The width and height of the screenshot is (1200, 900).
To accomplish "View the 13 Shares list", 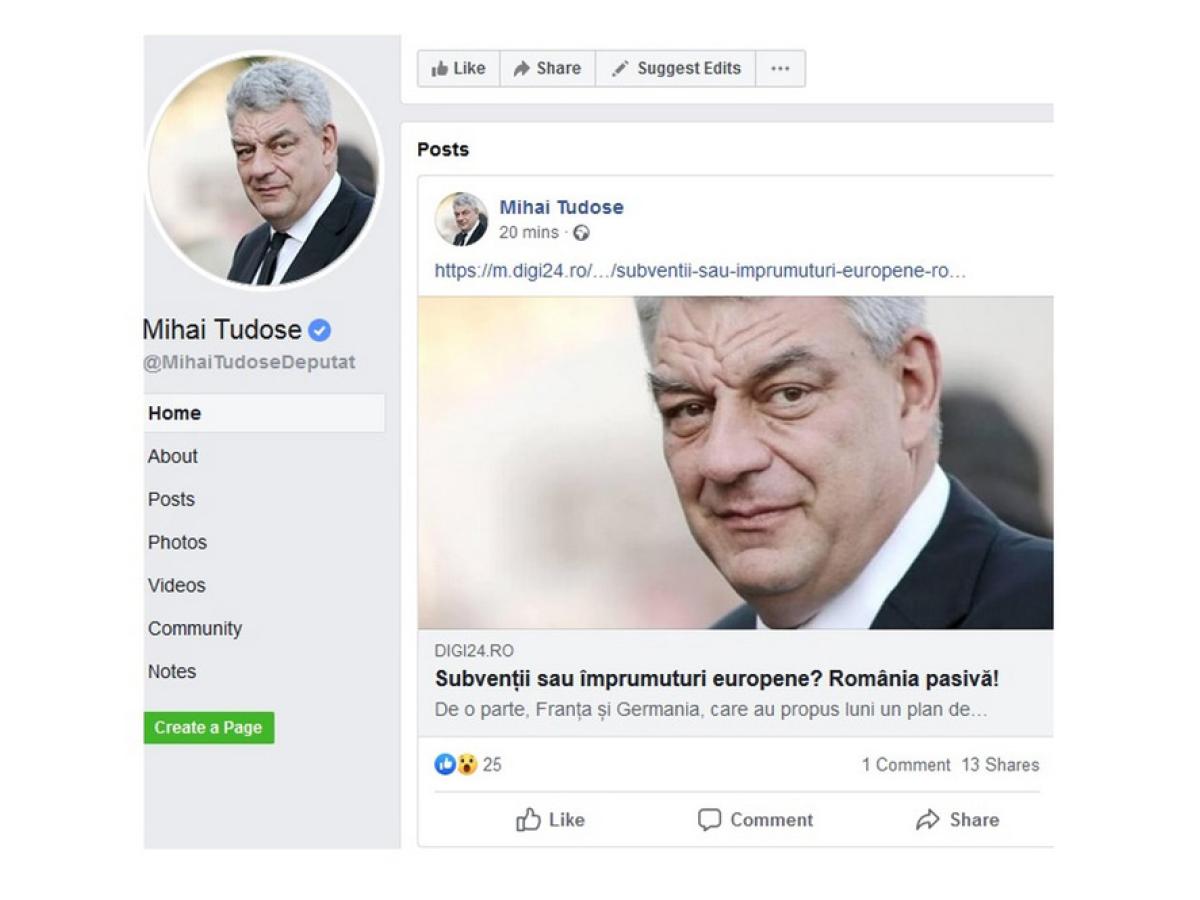I will click(x=1000, y=765).
